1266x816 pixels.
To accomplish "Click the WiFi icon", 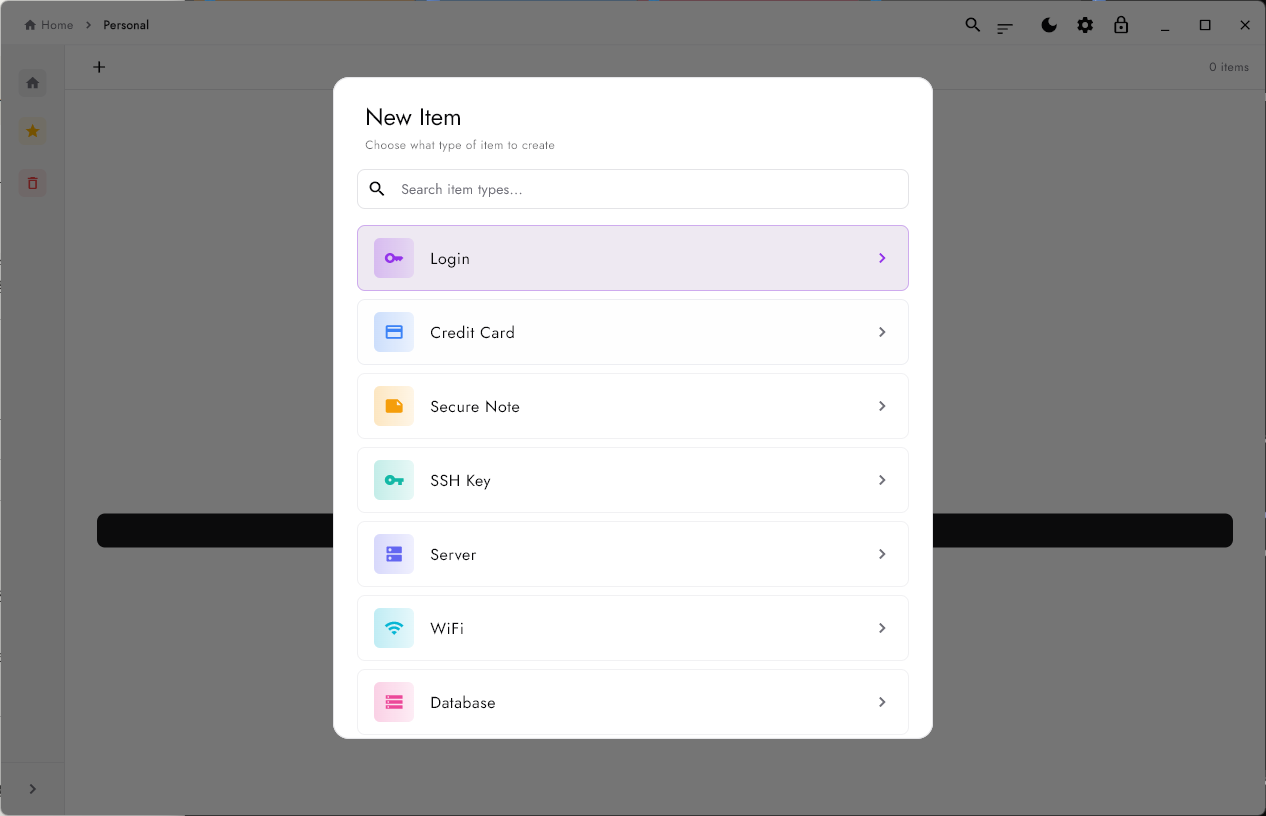I will 394,628.
